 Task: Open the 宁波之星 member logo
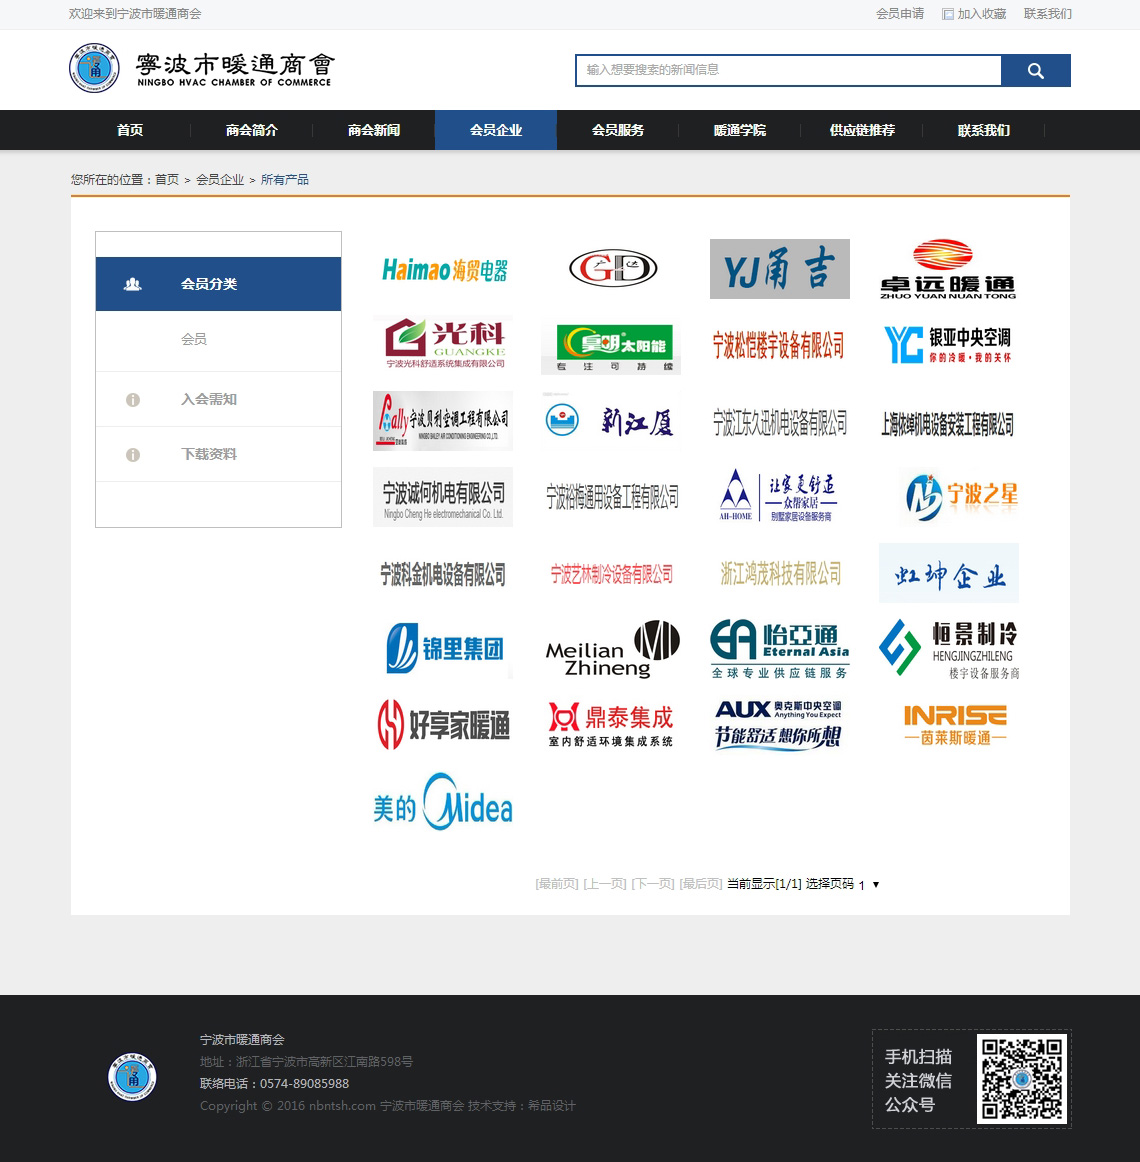(949, 497)
